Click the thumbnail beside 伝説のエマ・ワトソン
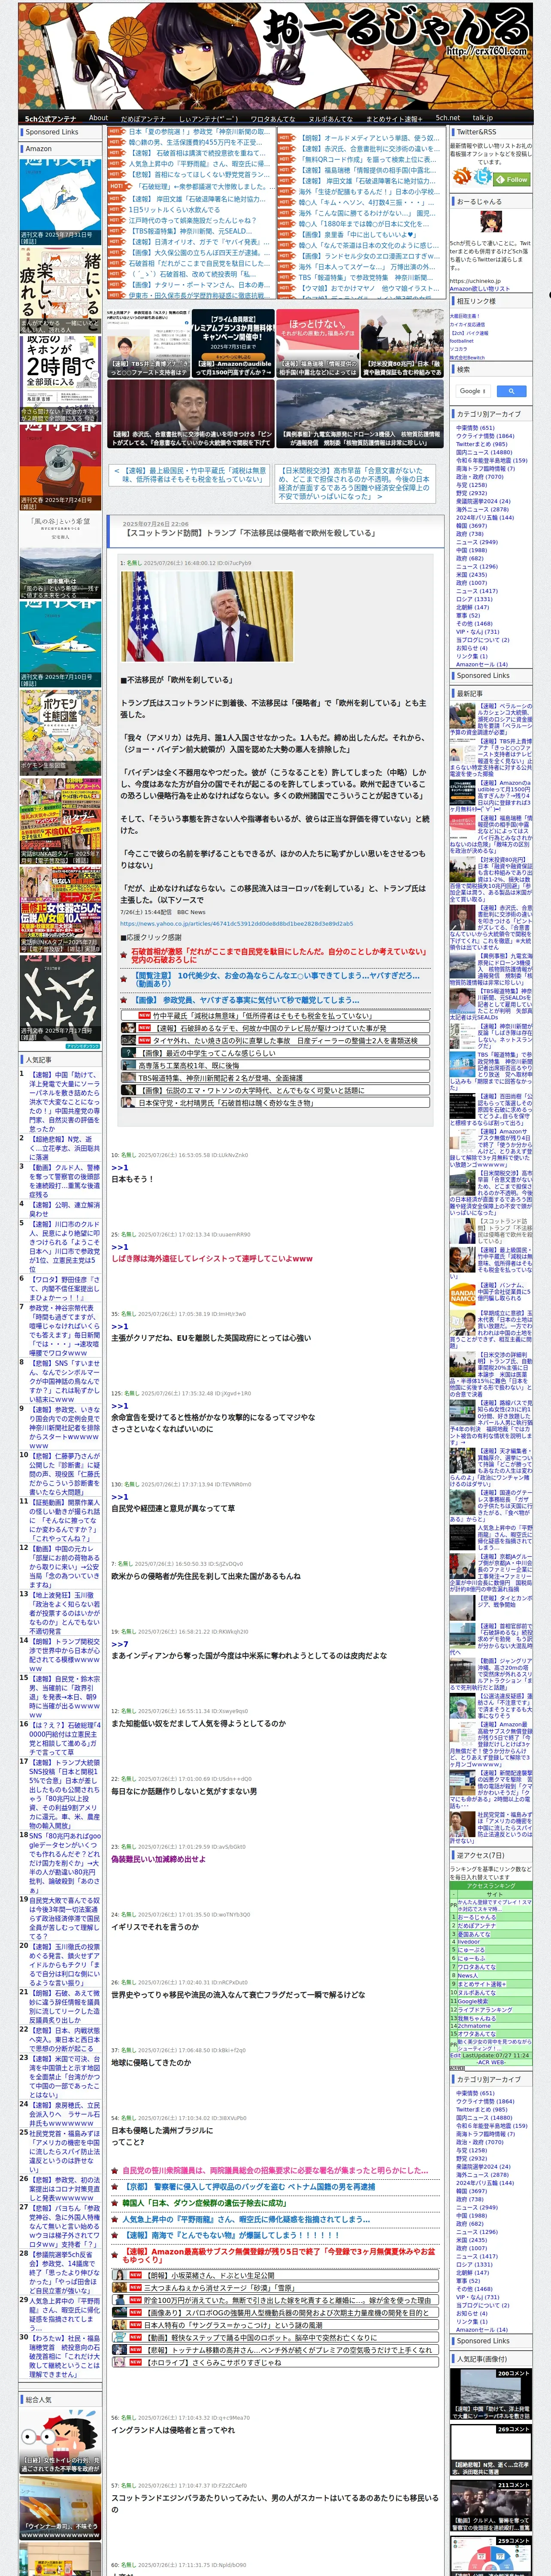 tap(129, 1091)
